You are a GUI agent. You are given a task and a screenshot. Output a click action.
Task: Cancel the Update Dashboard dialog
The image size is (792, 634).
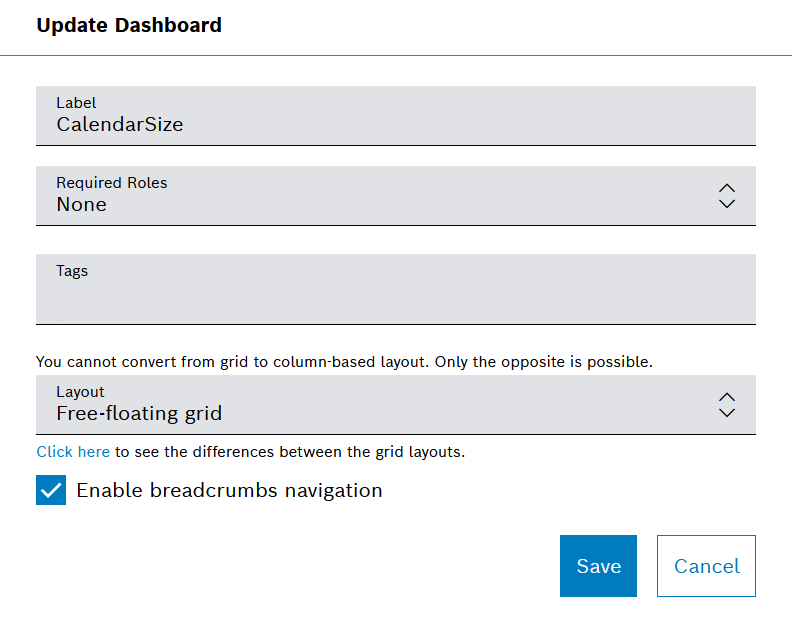(x=706, y=566)
